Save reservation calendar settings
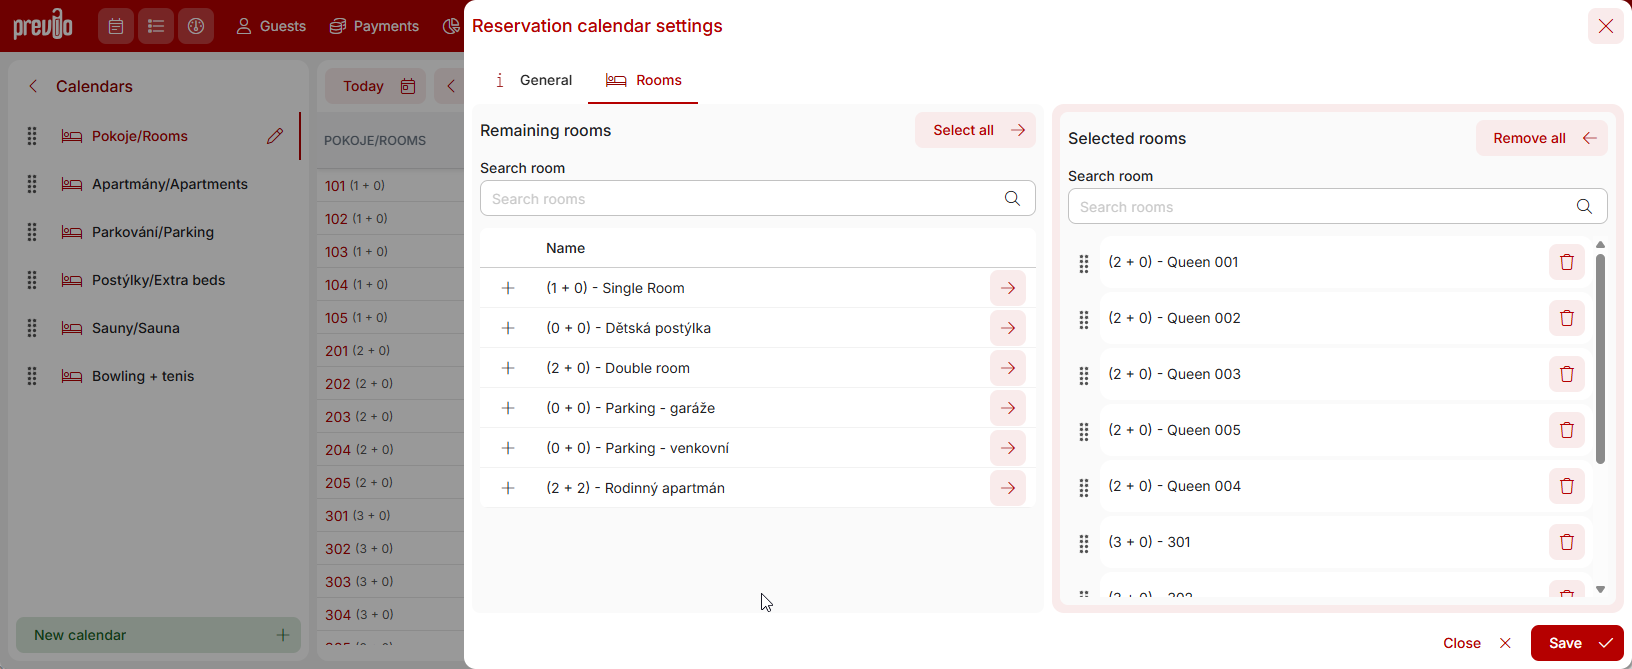The height and width of the screenshot is (669, 1632). pyautogui.click(x=1576, y=643)
